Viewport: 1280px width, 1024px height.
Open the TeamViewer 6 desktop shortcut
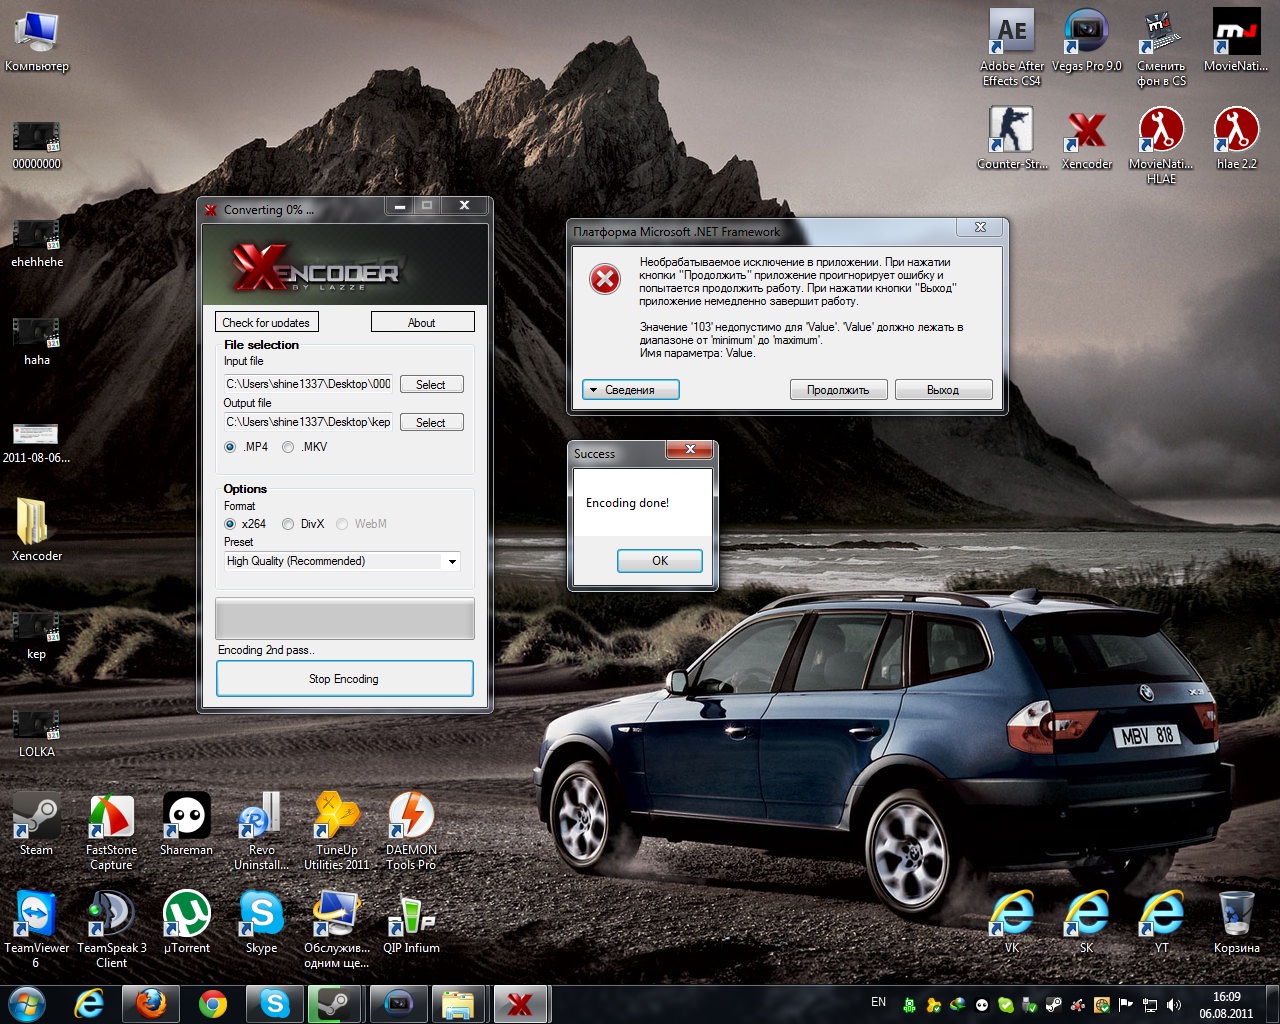[x=36, y=929]
